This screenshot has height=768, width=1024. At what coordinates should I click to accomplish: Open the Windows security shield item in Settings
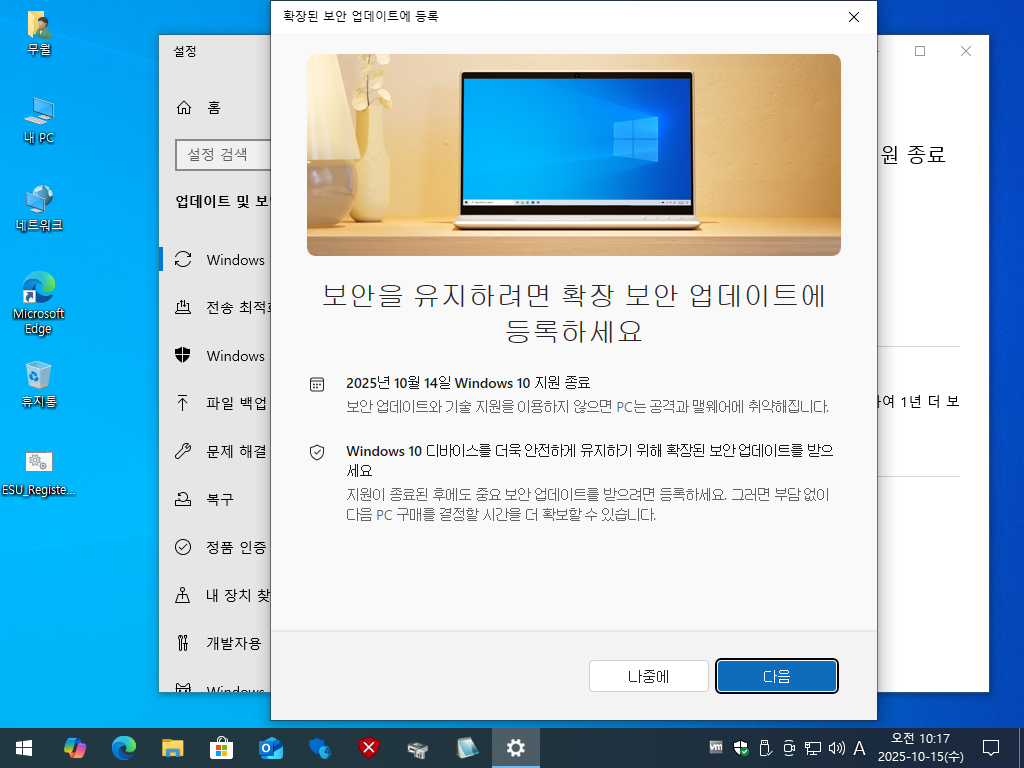click(x=216, y=355)
